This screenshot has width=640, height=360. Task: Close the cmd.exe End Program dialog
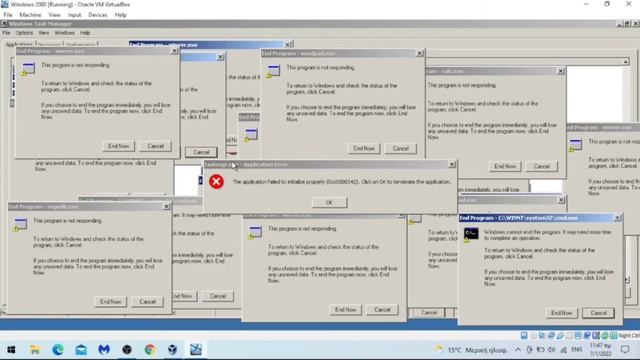618,218
